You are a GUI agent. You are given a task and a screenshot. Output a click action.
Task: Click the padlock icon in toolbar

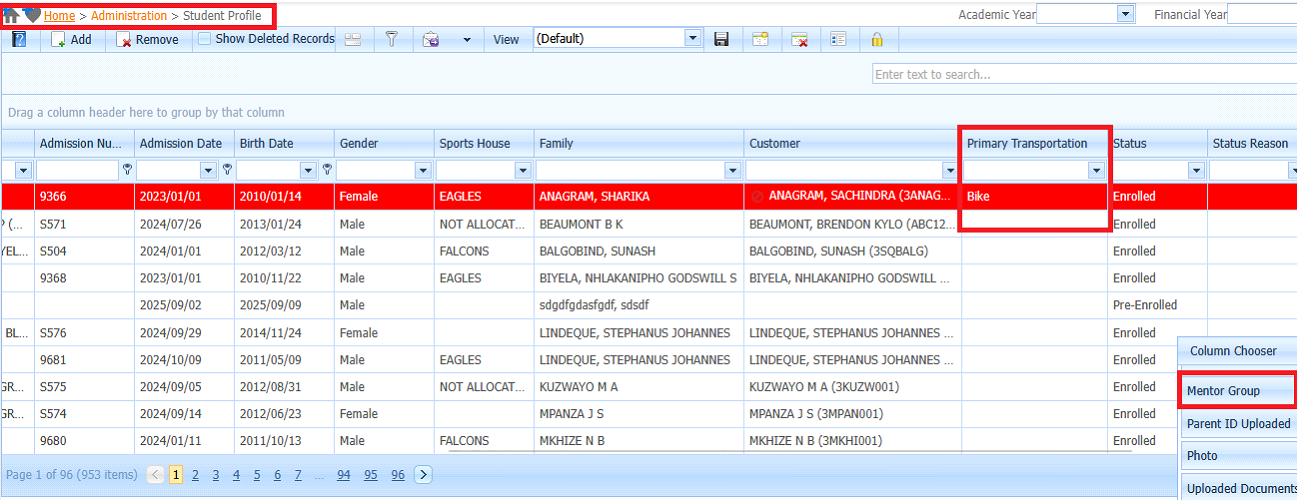(x=877, y=39)
